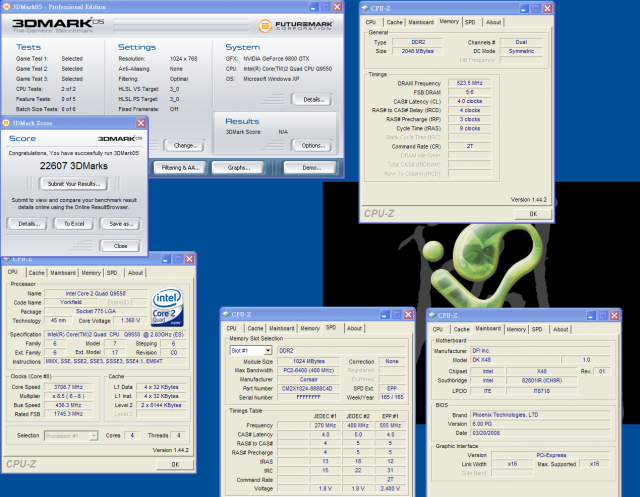Image resolution: width=640 pixels, height=497 pixels.
Task: Open About tab in CPU-Z Memory window
Action: point(493,22)
